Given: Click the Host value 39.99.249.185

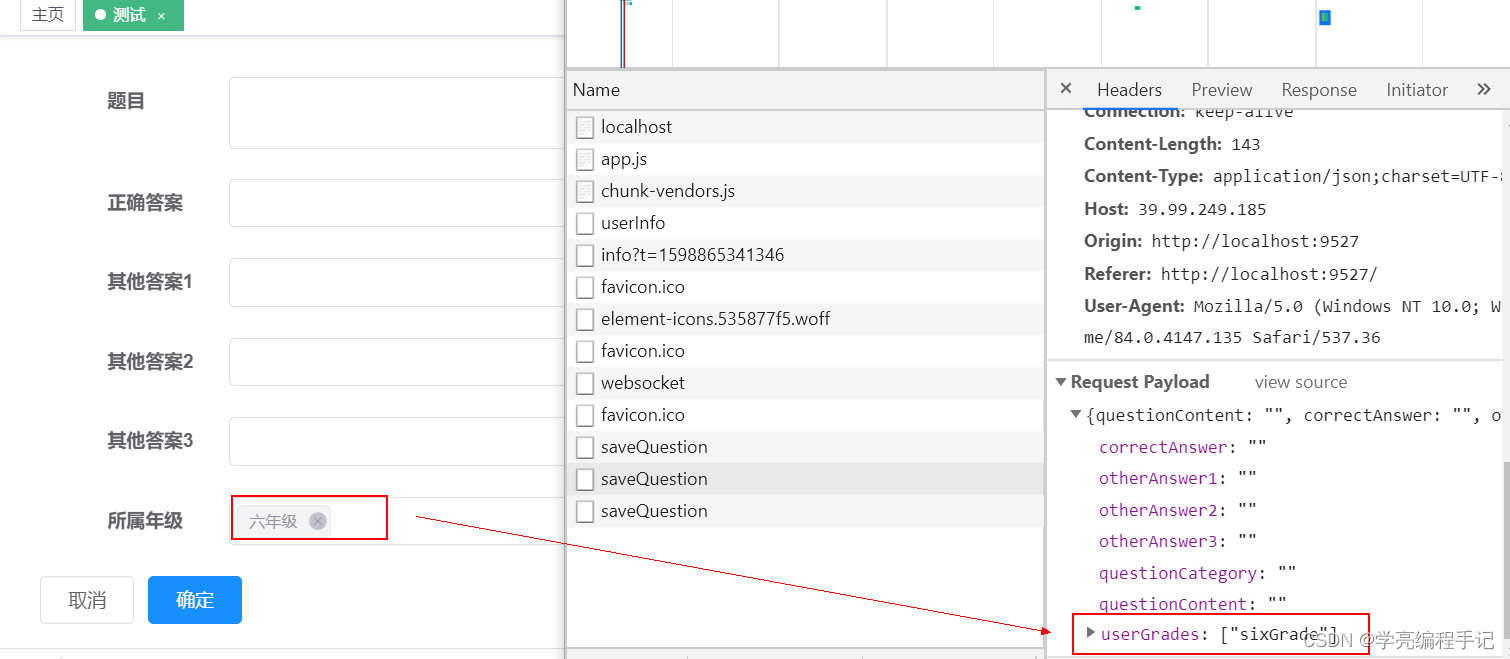Looking at the screenshot, I should pyautogui.click(x=1201, y=210).
